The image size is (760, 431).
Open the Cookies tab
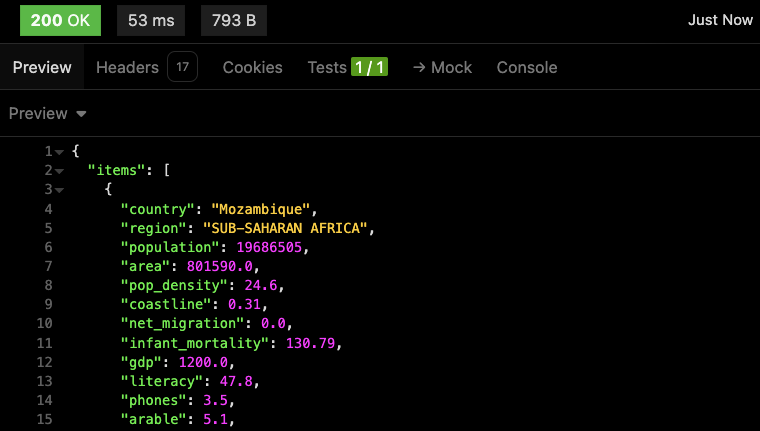tap(253, 67)
